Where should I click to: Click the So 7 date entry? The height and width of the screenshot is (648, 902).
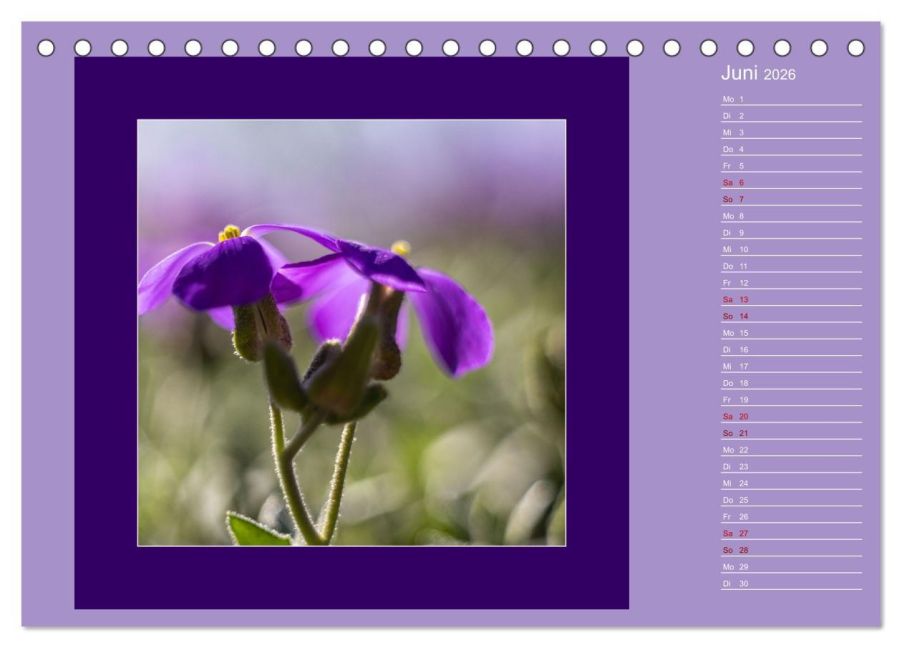click(x=734, y=199)
